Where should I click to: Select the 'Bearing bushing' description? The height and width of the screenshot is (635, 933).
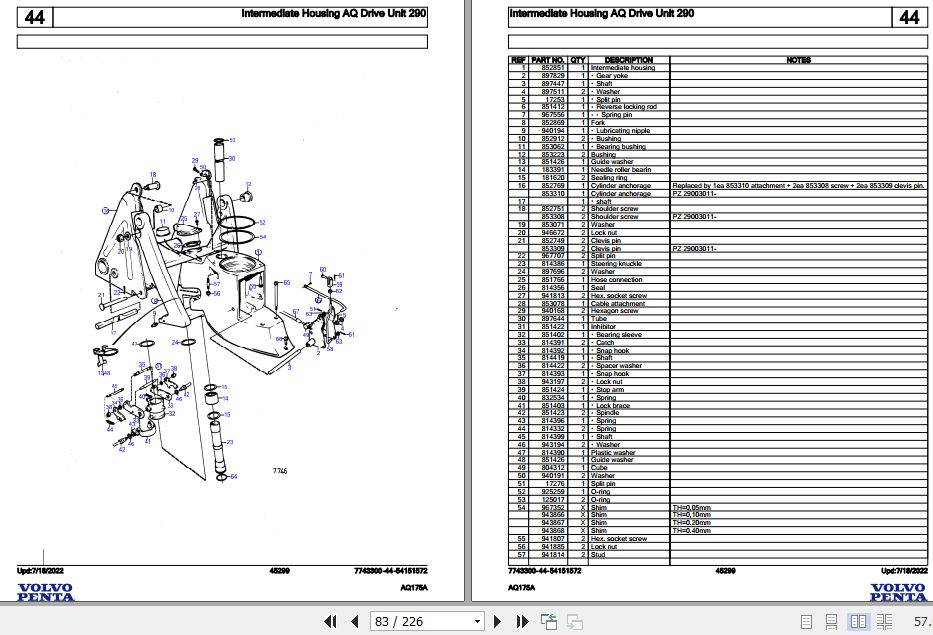(621, 147)
